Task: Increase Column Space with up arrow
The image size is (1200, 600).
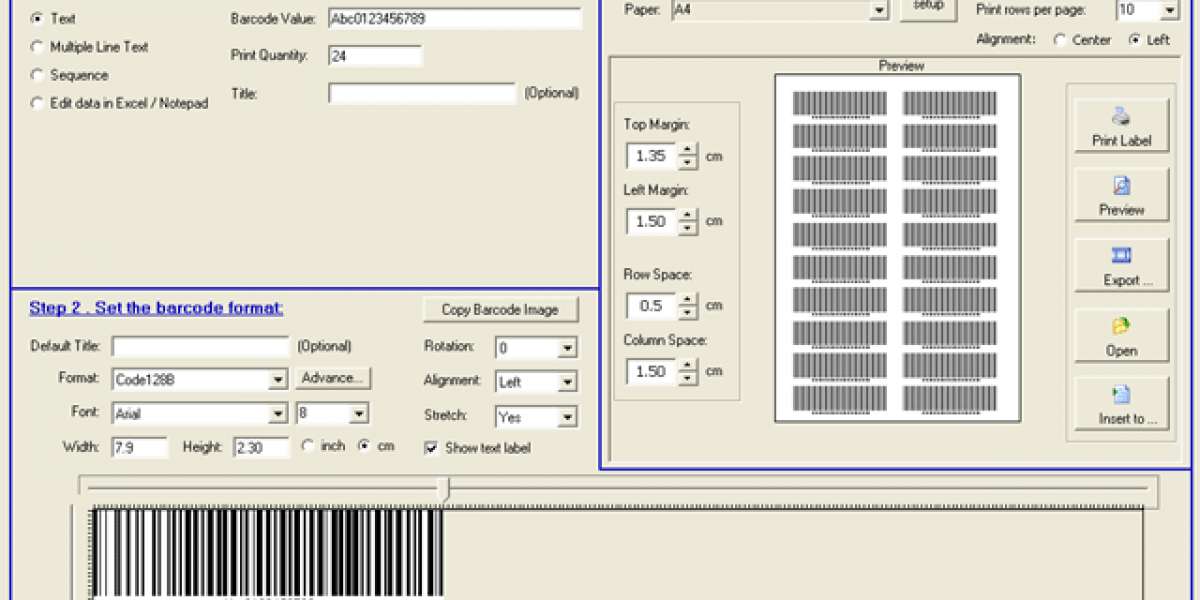Action: click(688, 365)
